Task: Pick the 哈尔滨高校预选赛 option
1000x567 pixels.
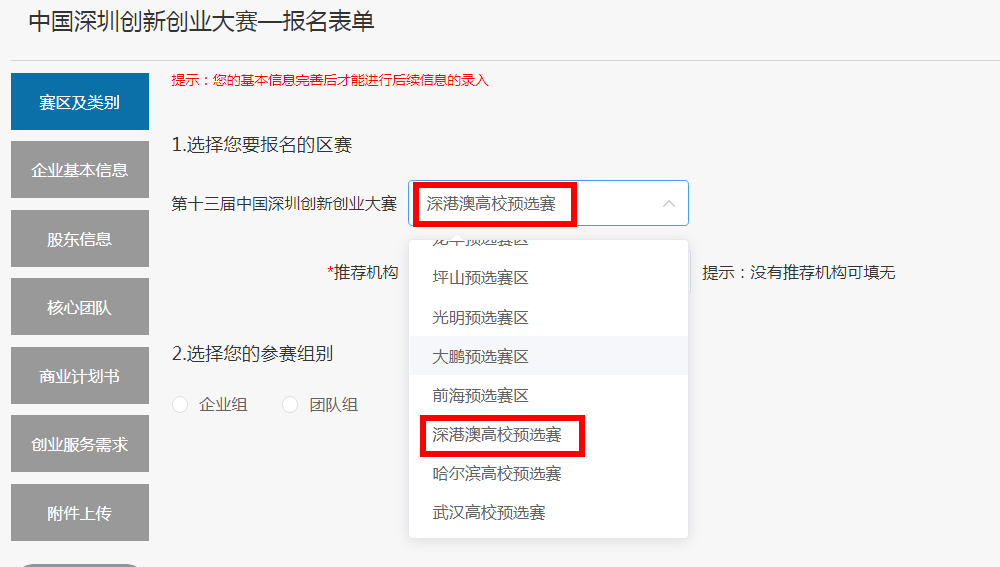Action: tap(497, 473)
